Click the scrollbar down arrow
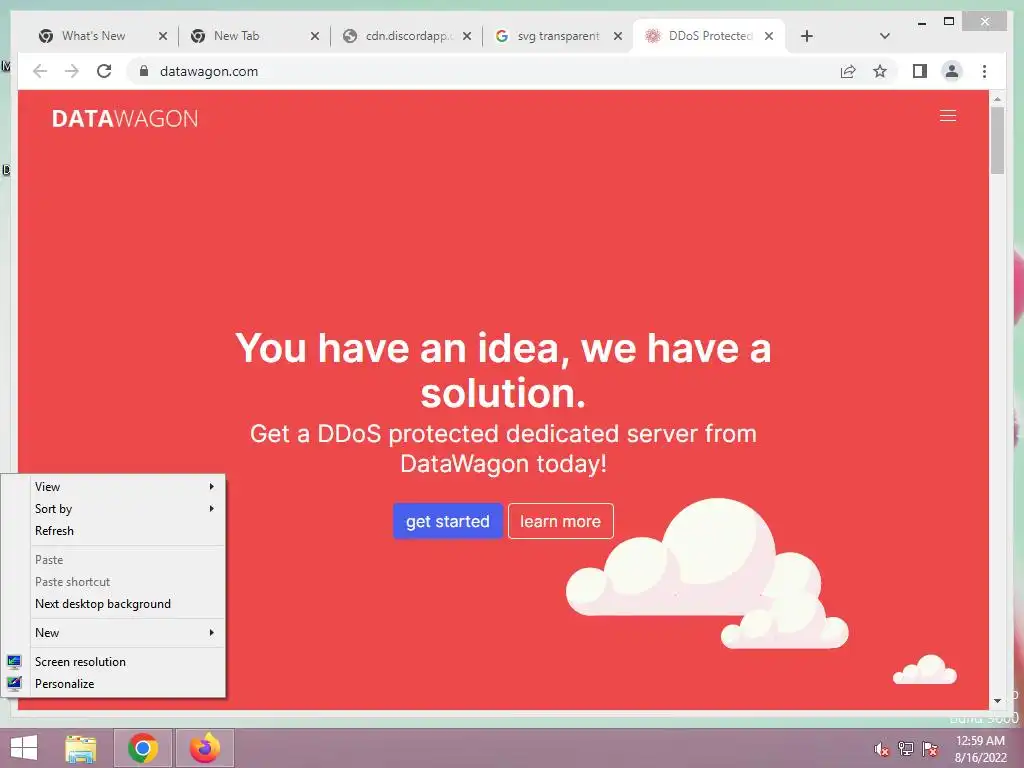This screenshot has width=1024, height=768. (997, 701)
